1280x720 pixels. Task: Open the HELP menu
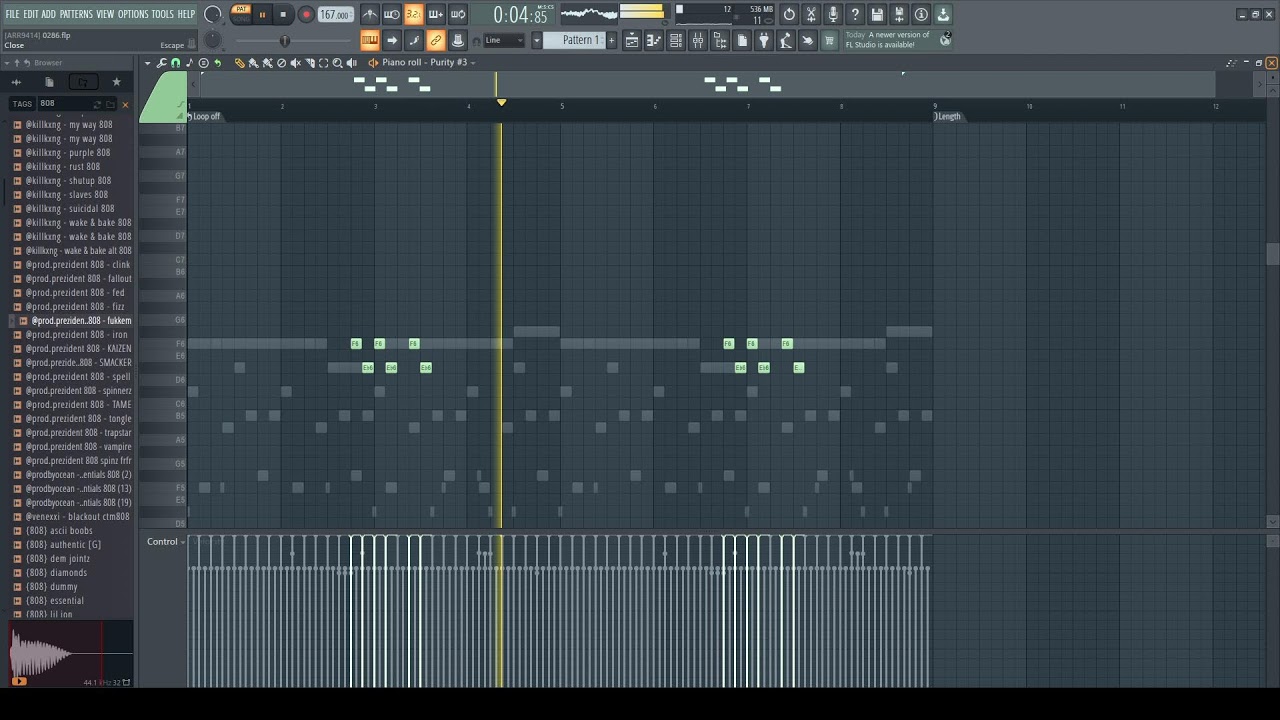pos(186,14)
